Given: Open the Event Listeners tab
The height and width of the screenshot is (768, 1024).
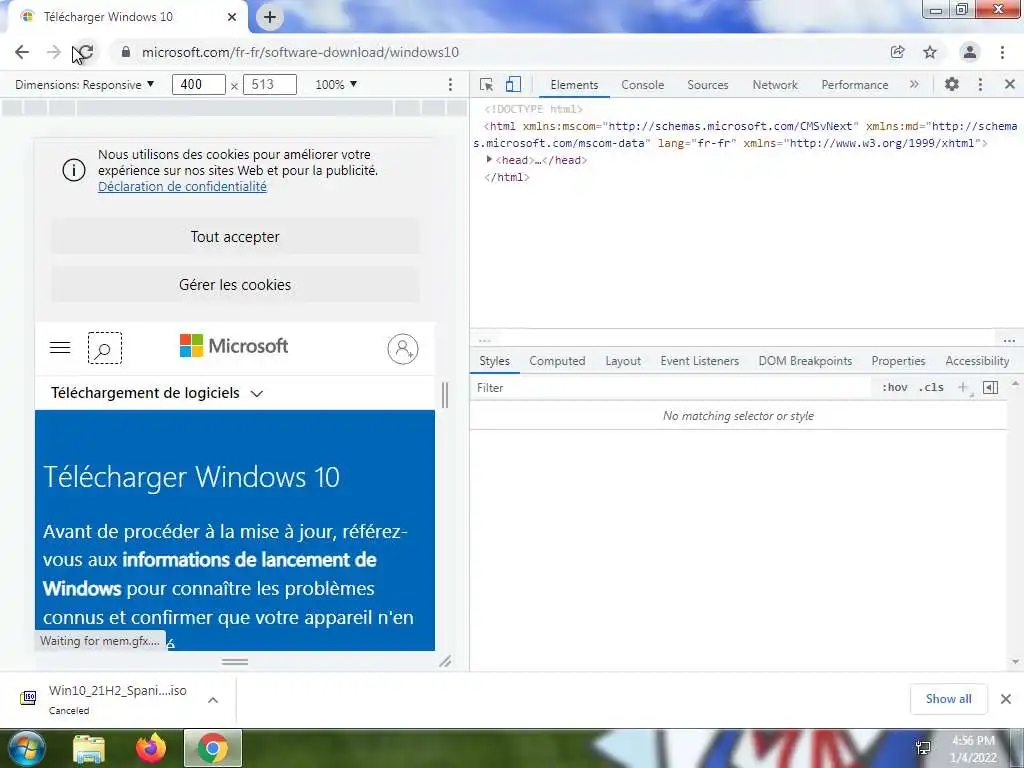Looking at the screenshot, I should click(699, 361).
